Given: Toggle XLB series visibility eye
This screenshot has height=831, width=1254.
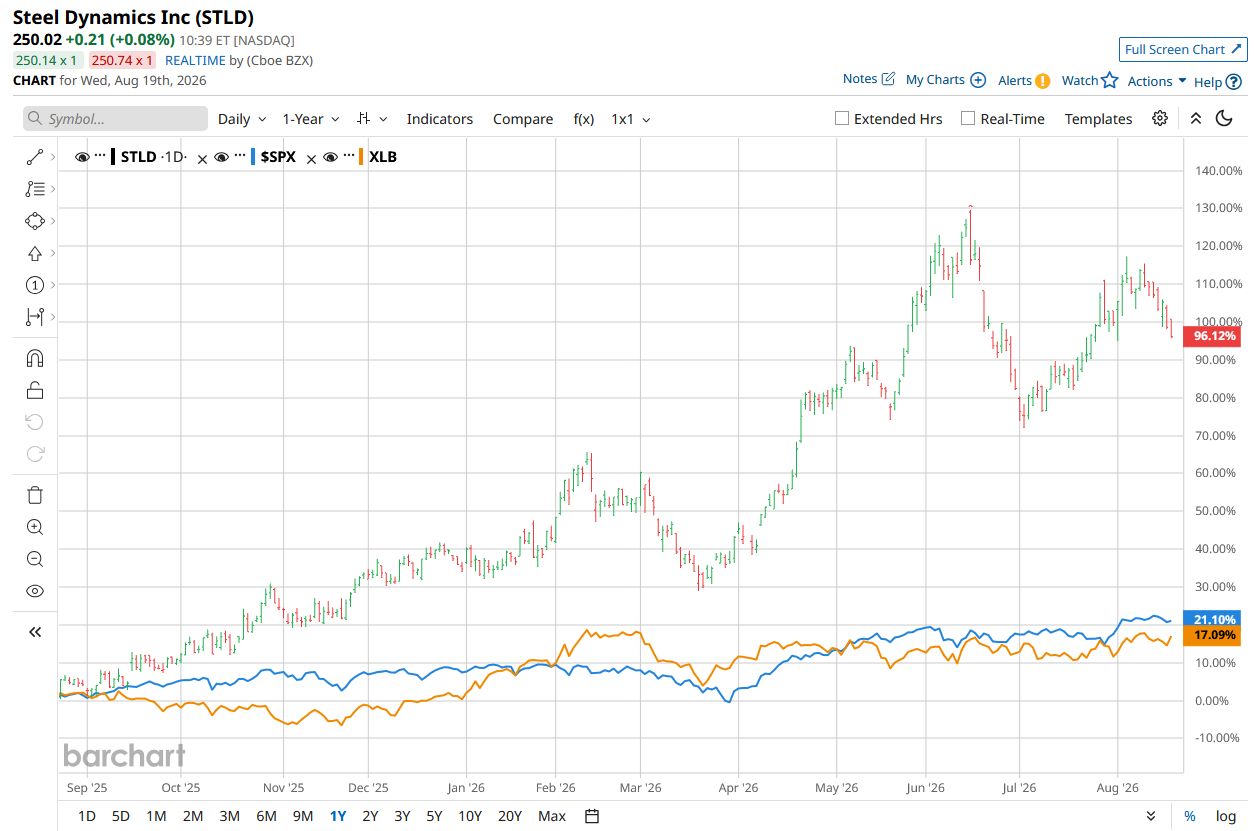Looking at the screenshot, I should coord(331,157).
